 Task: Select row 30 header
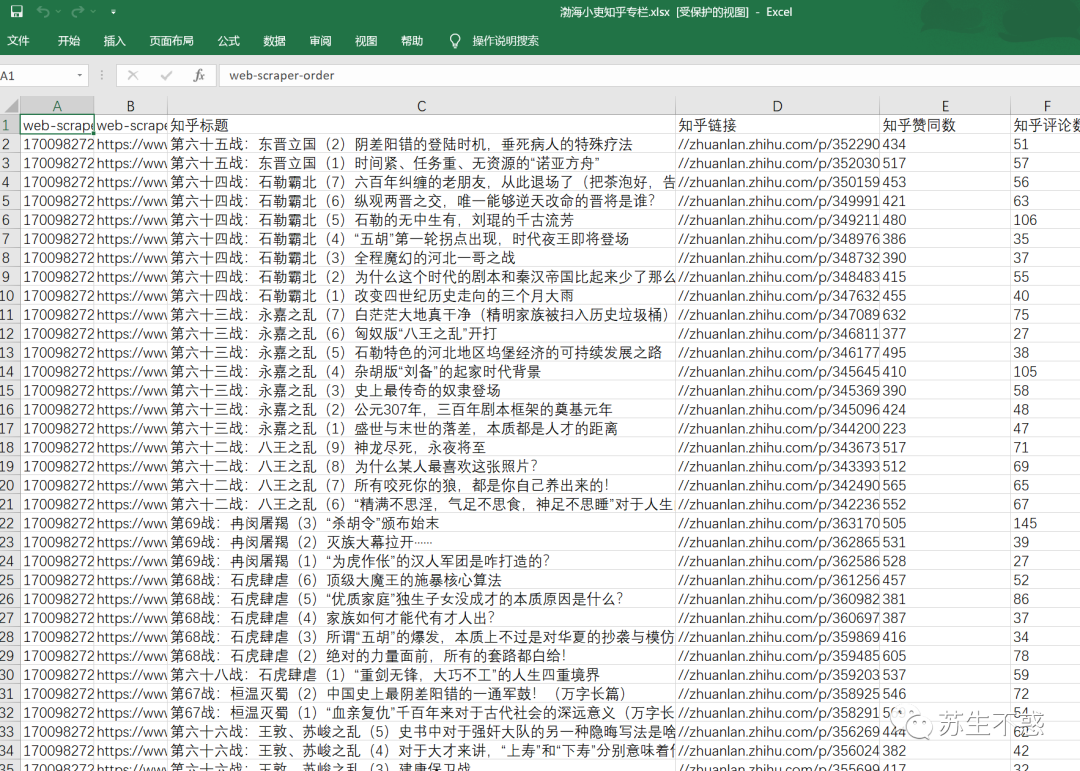click(10, 675)
